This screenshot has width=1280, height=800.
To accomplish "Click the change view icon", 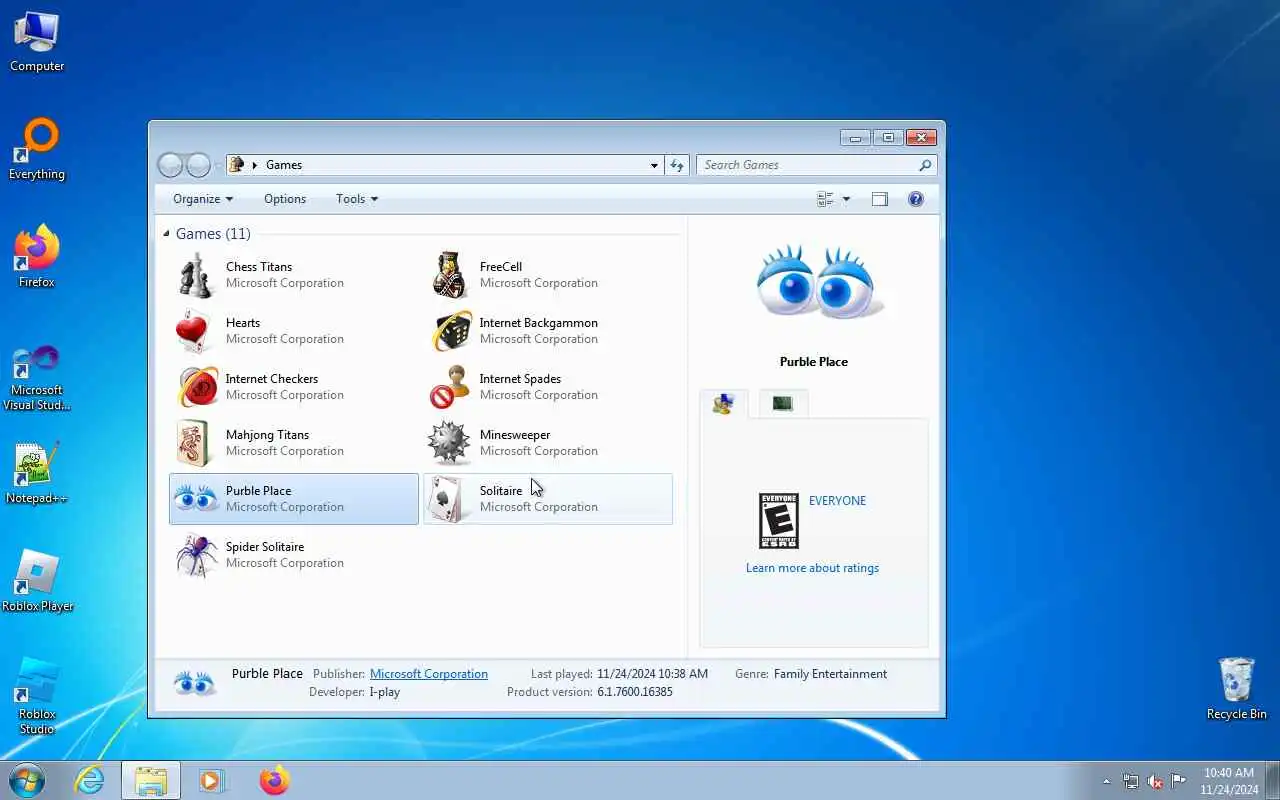I will [x=825, y=199].
